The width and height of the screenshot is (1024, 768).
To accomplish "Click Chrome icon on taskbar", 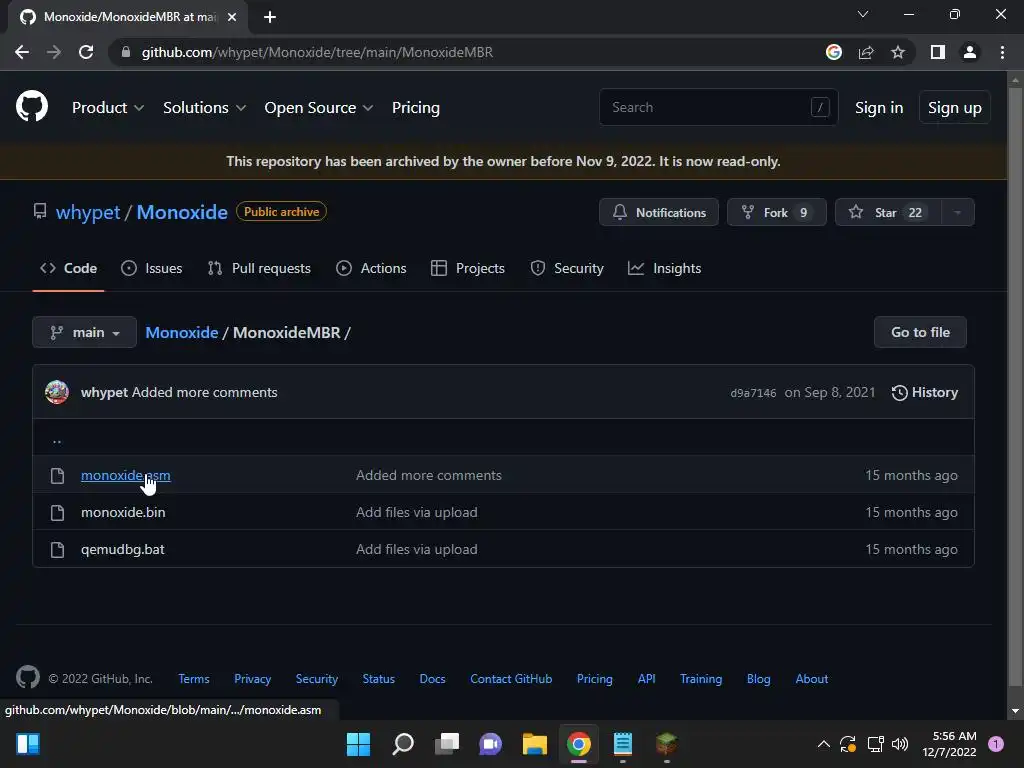I will 579,744.
